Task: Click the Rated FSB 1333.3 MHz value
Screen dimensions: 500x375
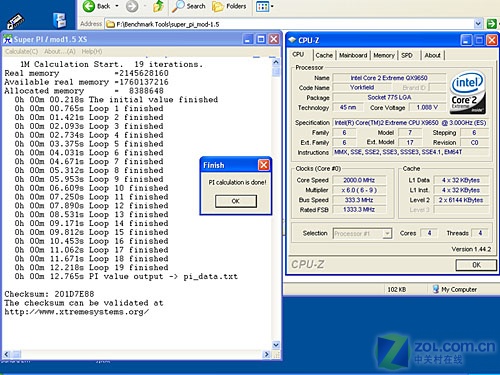Action: tap(359, 210)
